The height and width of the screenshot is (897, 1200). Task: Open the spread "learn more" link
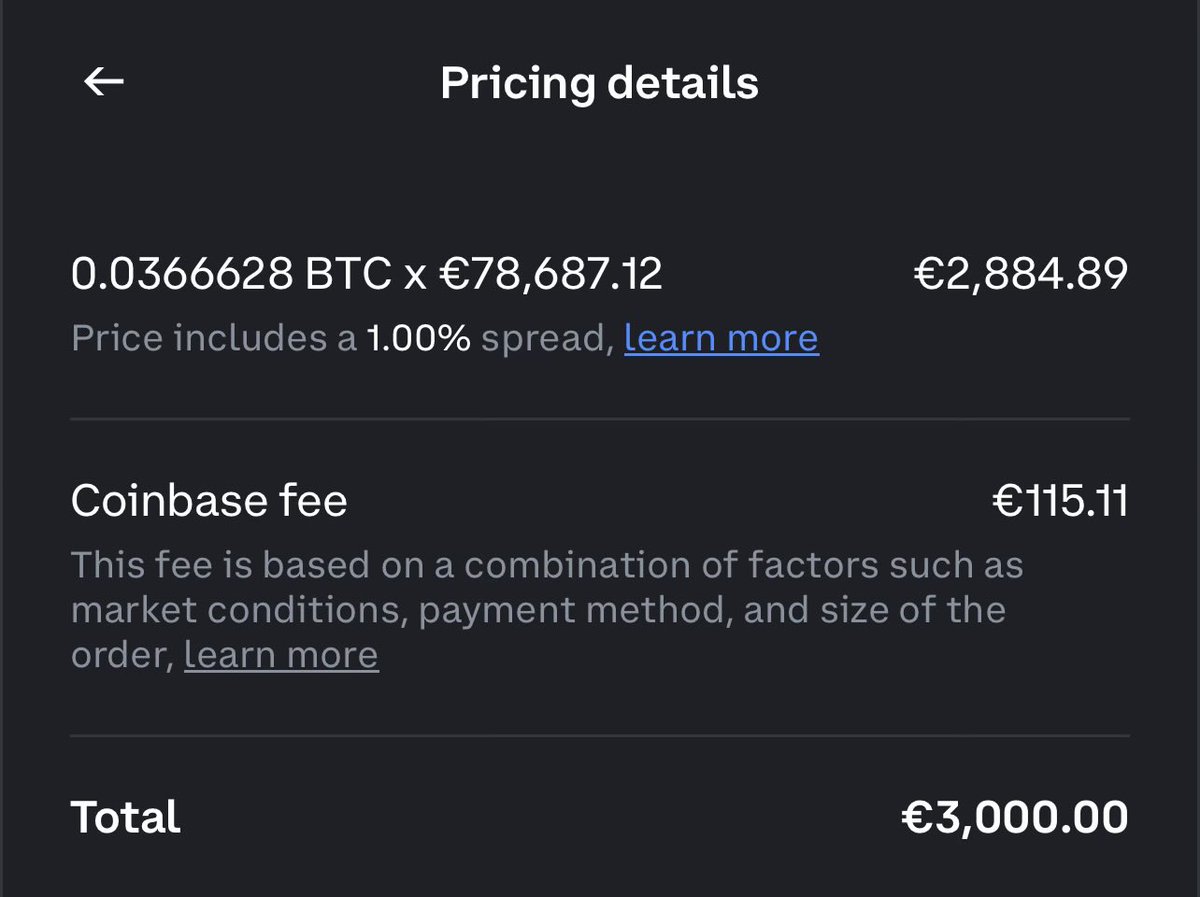[x=721, y=339]
